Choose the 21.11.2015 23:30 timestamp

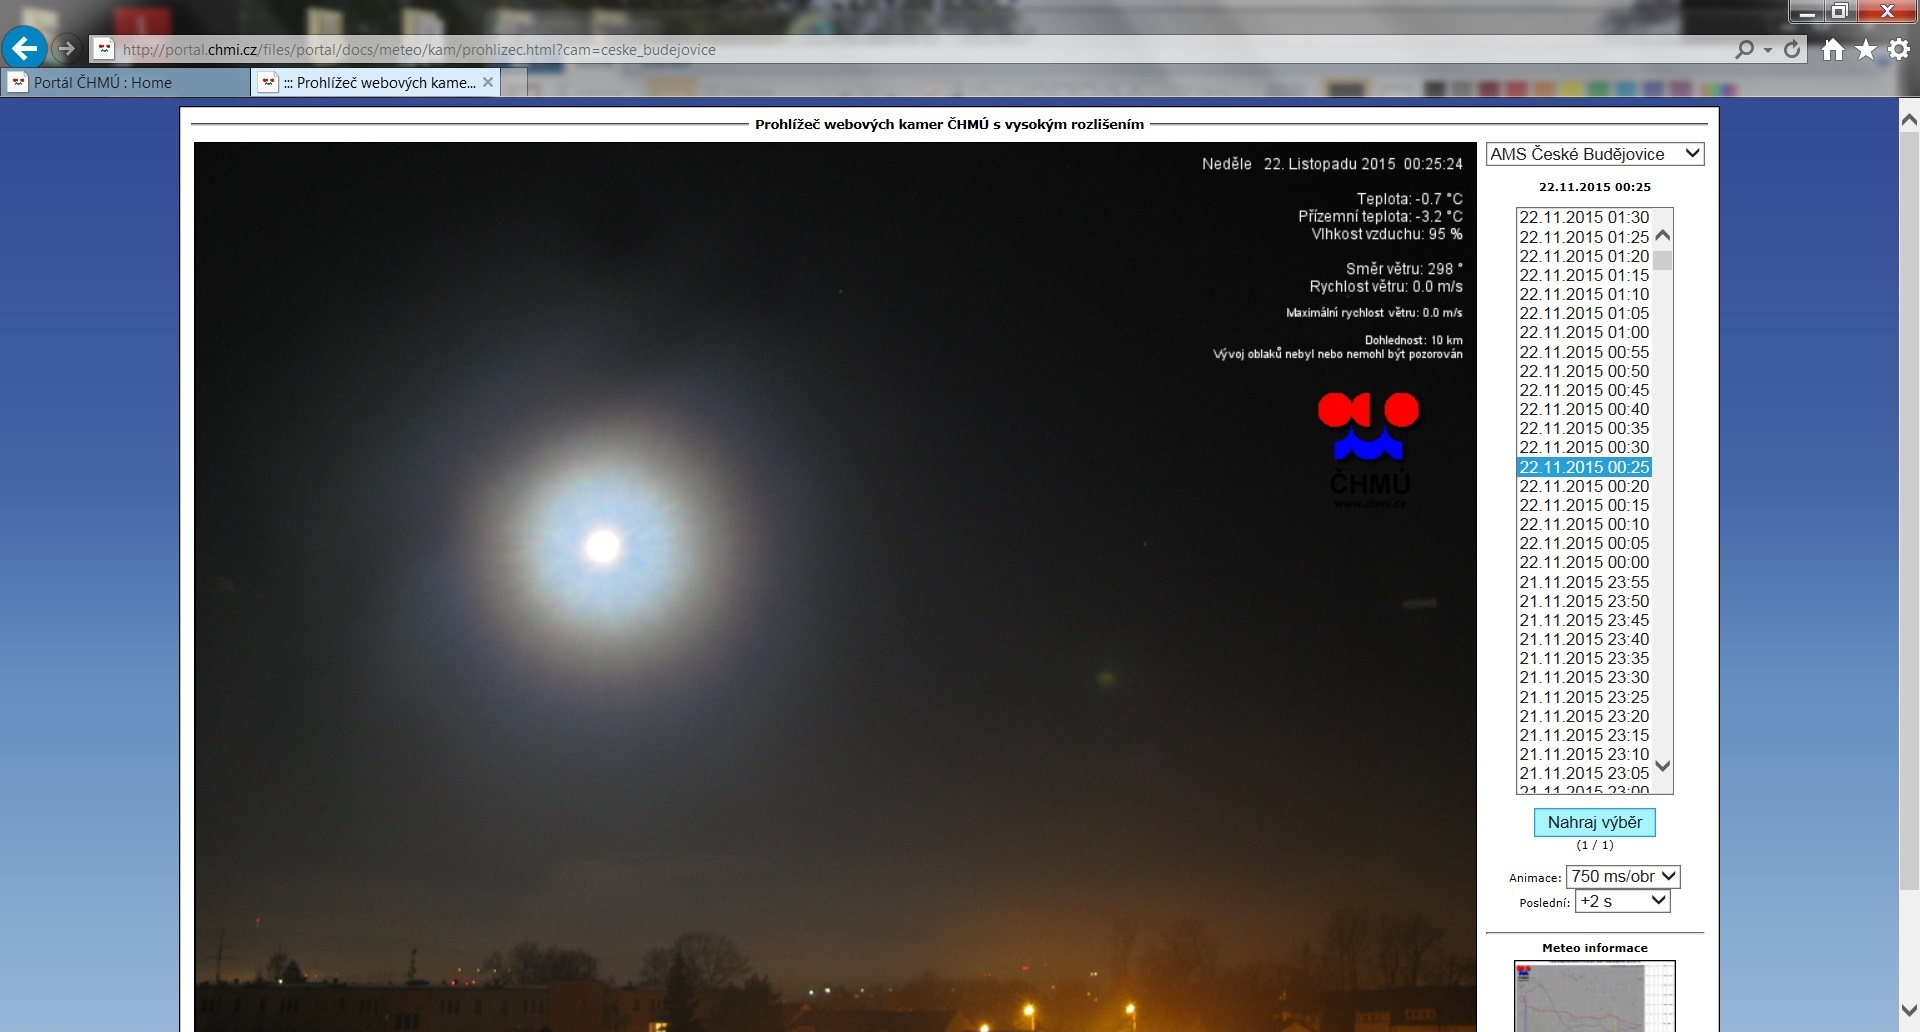click(1584, 678)
